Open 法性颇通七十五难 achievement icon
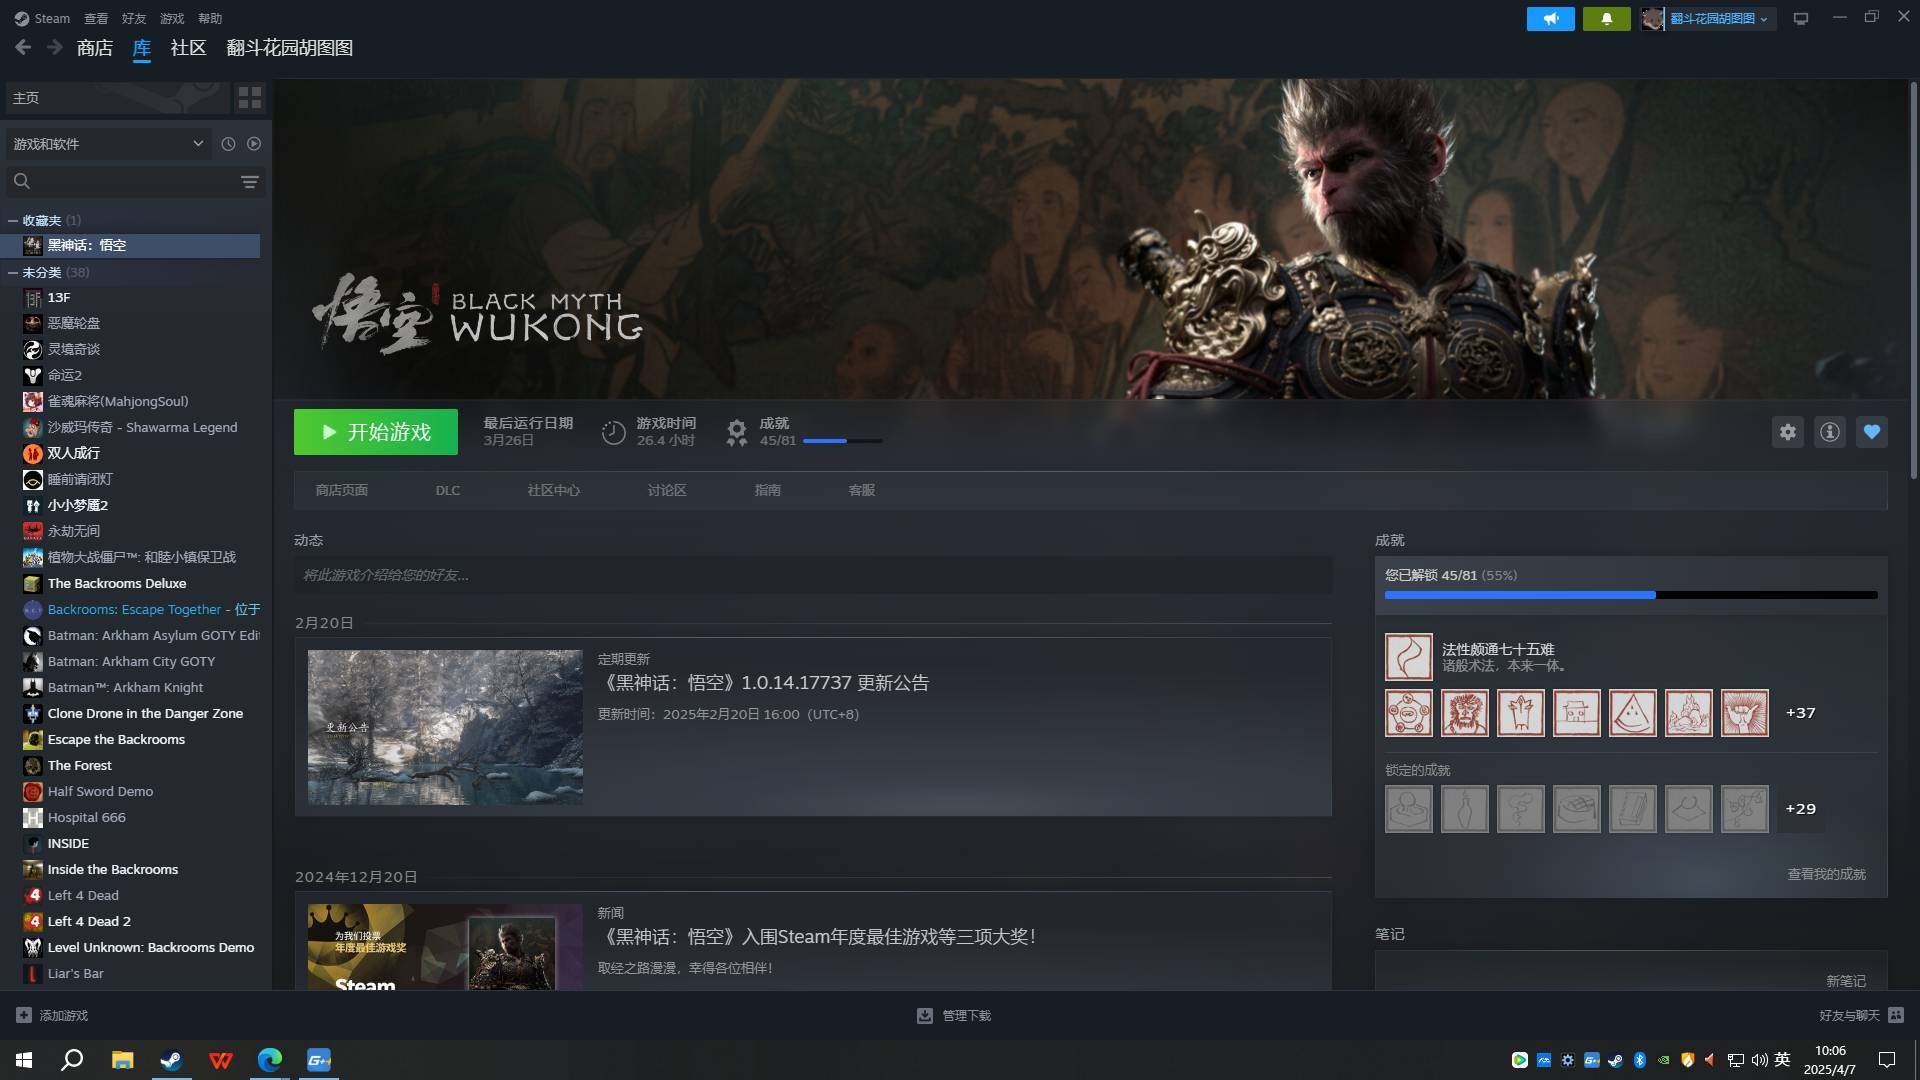This screenshot has height=1080, width=1920. (1408, 657)
